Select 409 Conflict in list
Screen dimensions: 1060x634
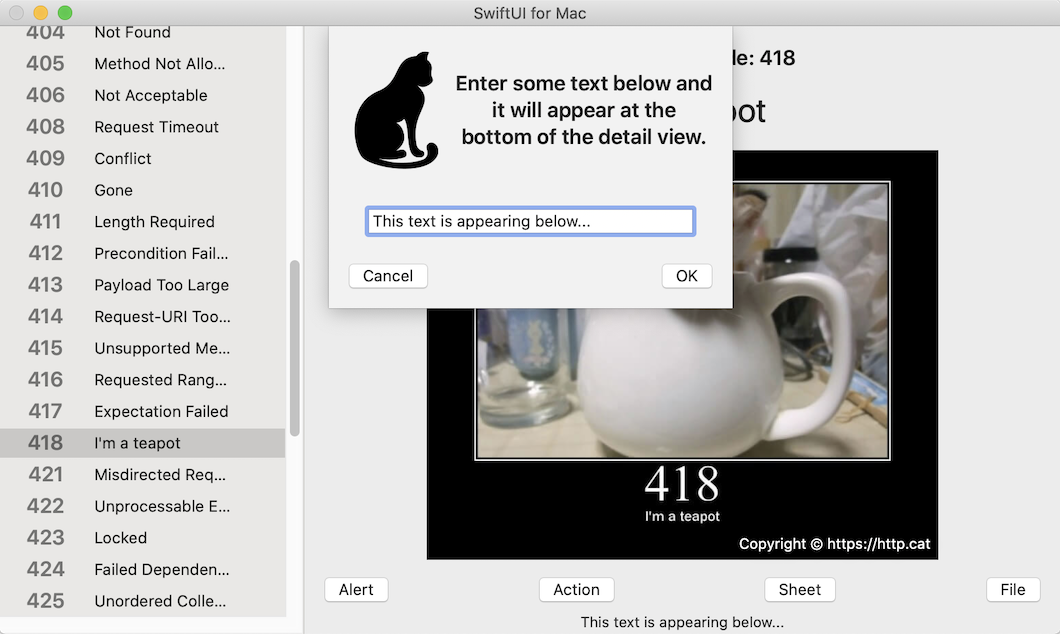(142, 159)
